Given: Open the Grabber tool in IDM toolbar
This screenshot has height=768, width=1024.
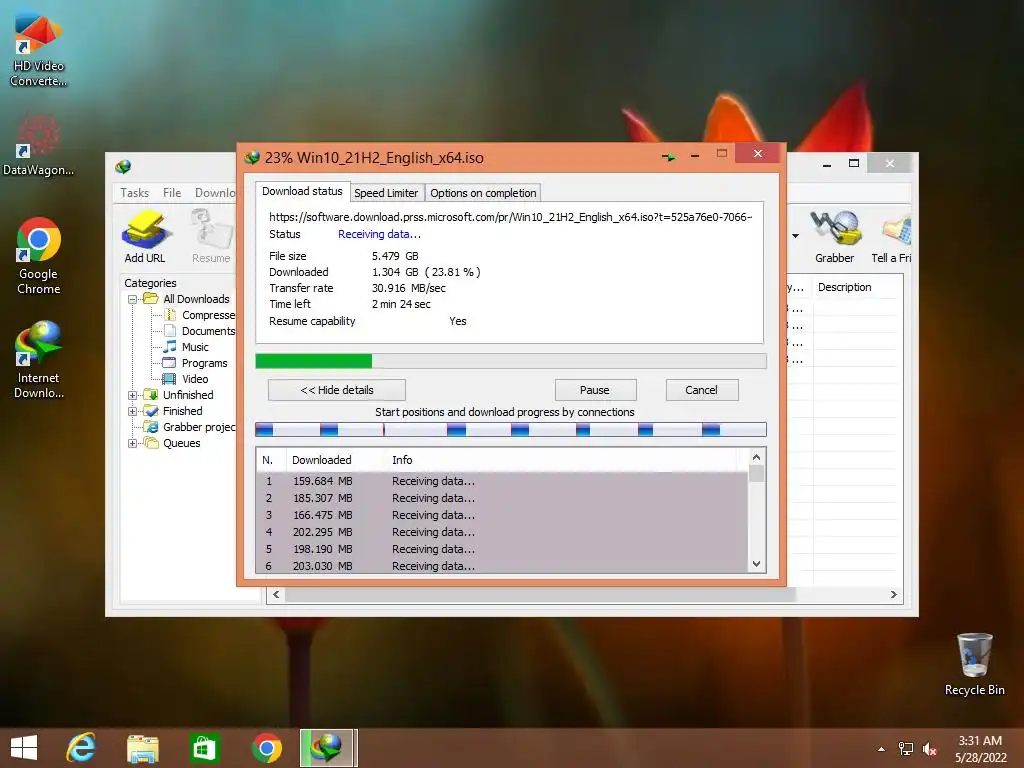Looking at the screenshot, I should coord(834,236).
